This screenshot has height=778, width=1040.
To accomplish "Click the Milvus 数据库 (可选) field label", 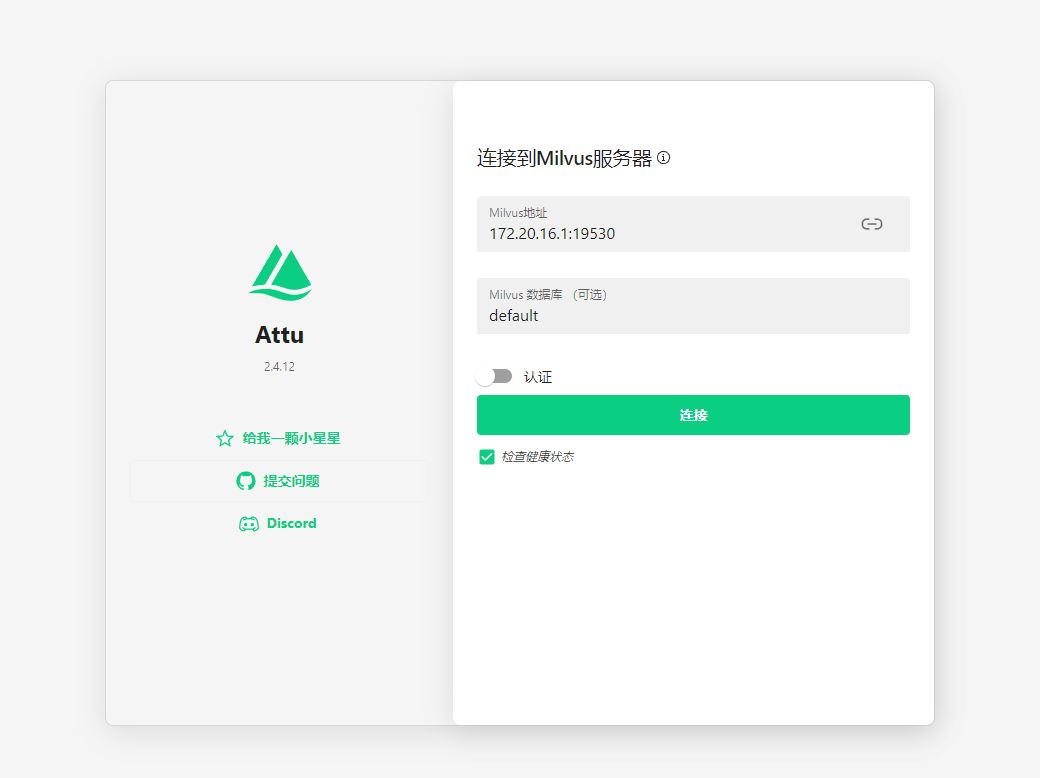I will pos(548,295).
